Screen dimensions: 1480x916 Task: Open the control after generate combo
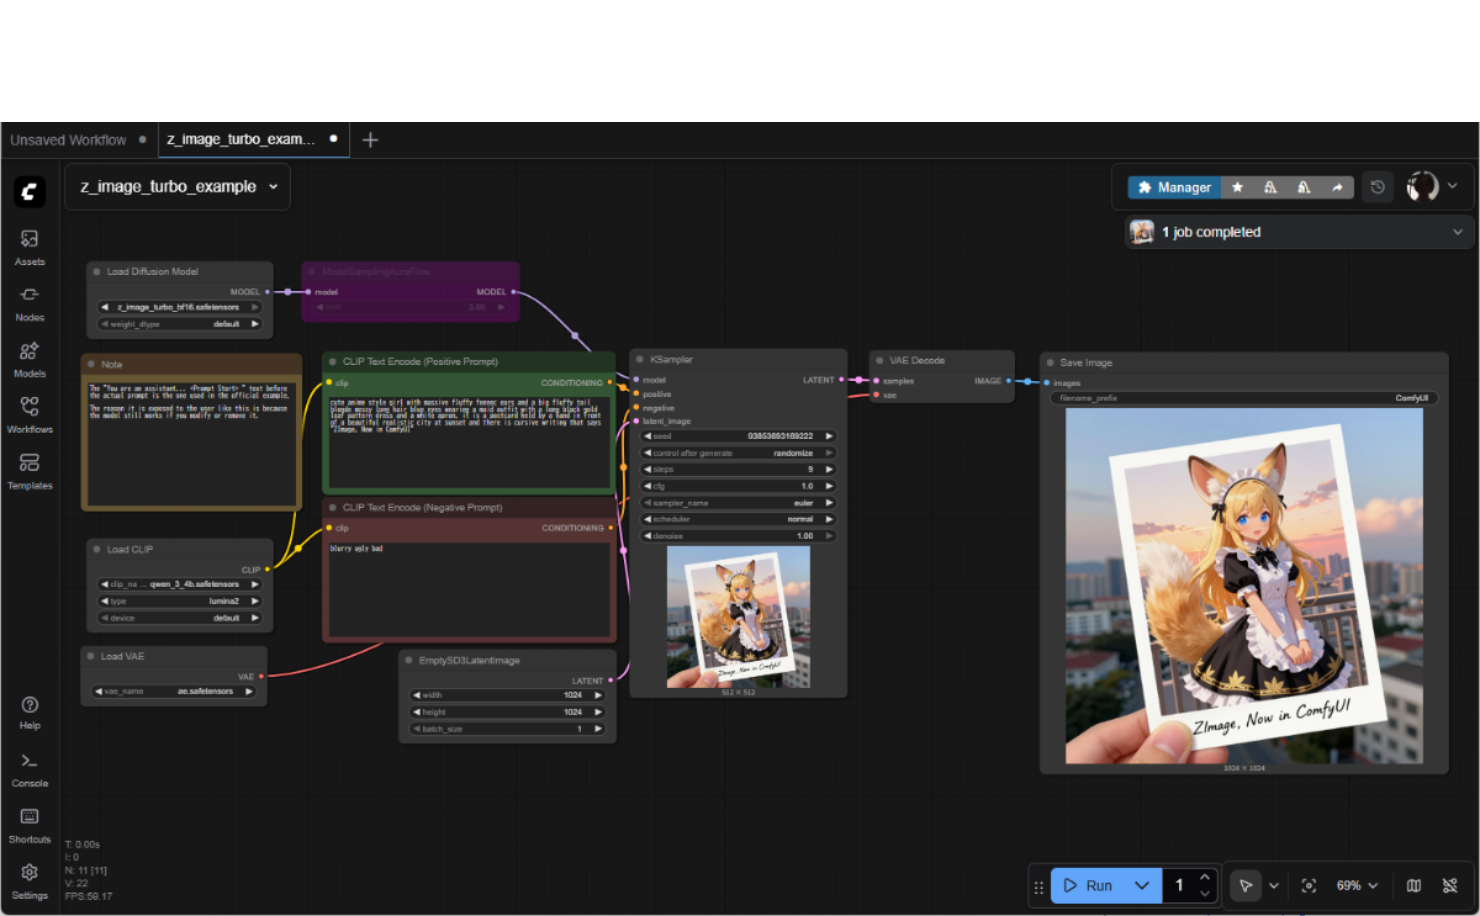pos(738,453)
